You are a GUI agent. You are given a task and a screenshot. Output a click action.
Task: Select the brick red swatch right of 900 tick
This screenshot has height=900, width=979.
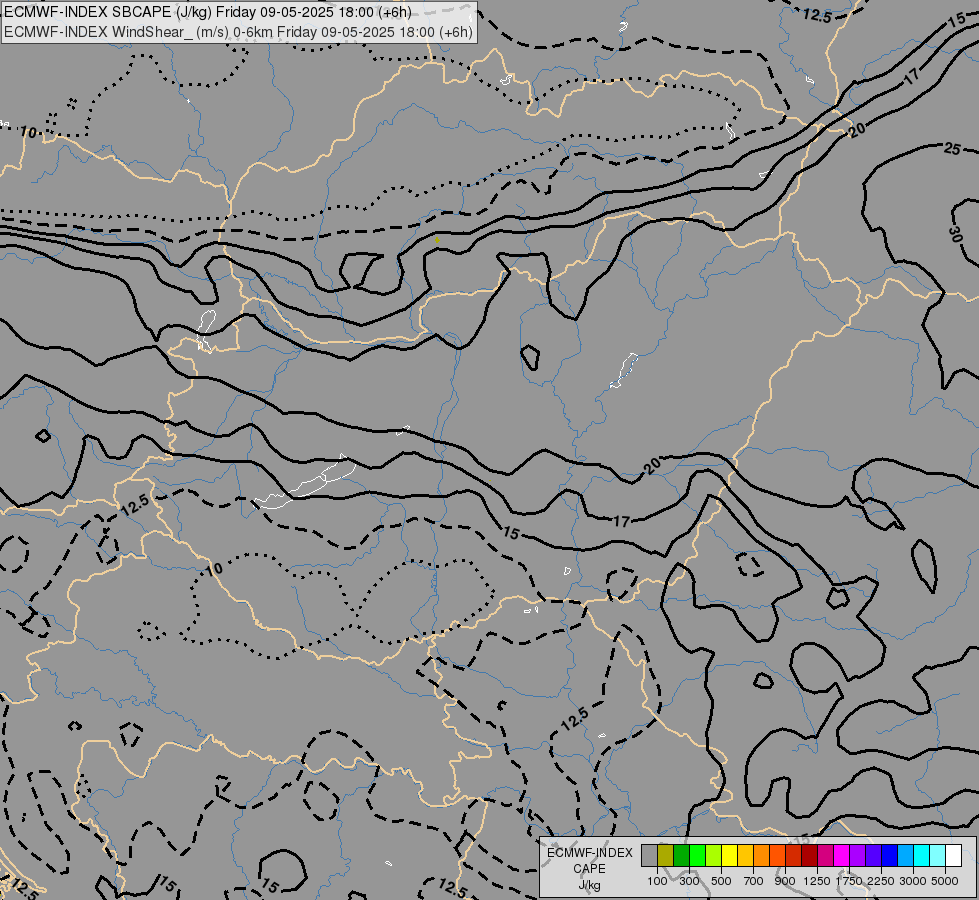coord(793,856)
